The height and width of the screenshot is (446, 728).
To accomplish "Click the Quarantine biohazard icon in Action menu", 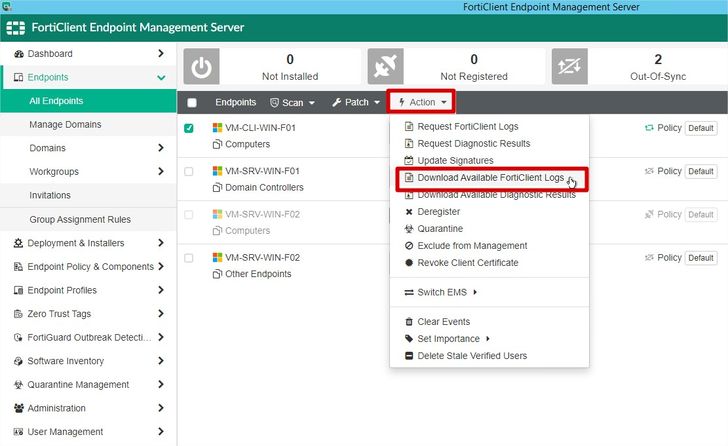I will tap(409, 229).
